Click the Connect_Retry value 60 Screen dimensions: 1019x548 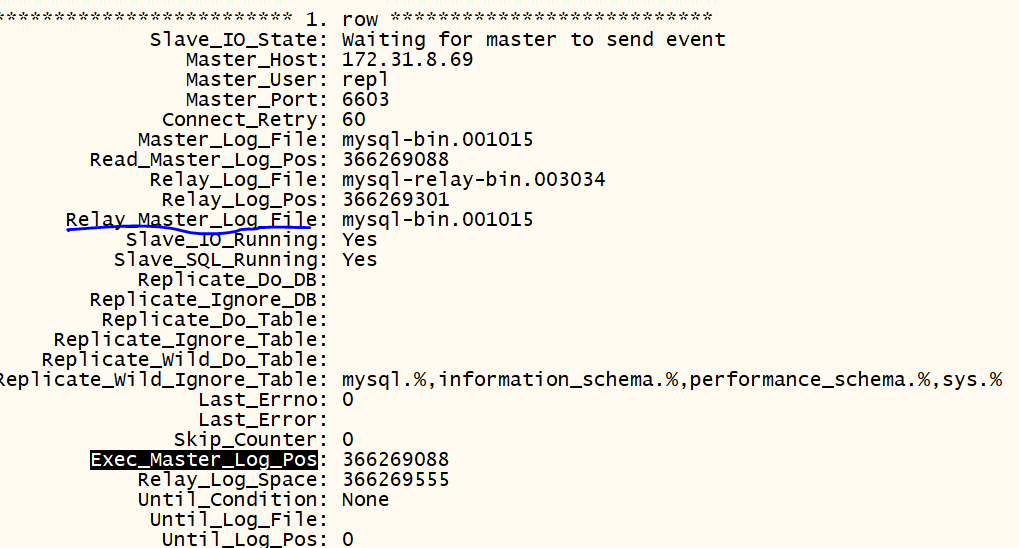(x=353, y=120)
